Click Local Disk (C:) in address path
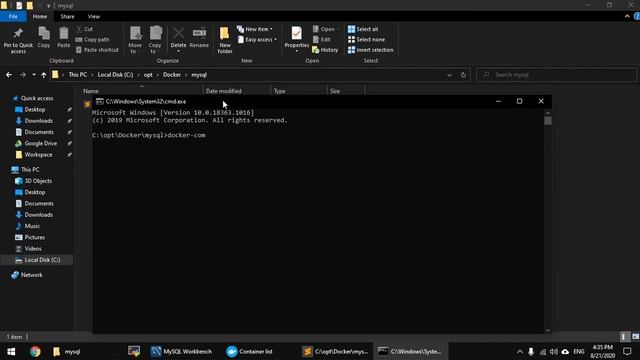 click(115, 75)
